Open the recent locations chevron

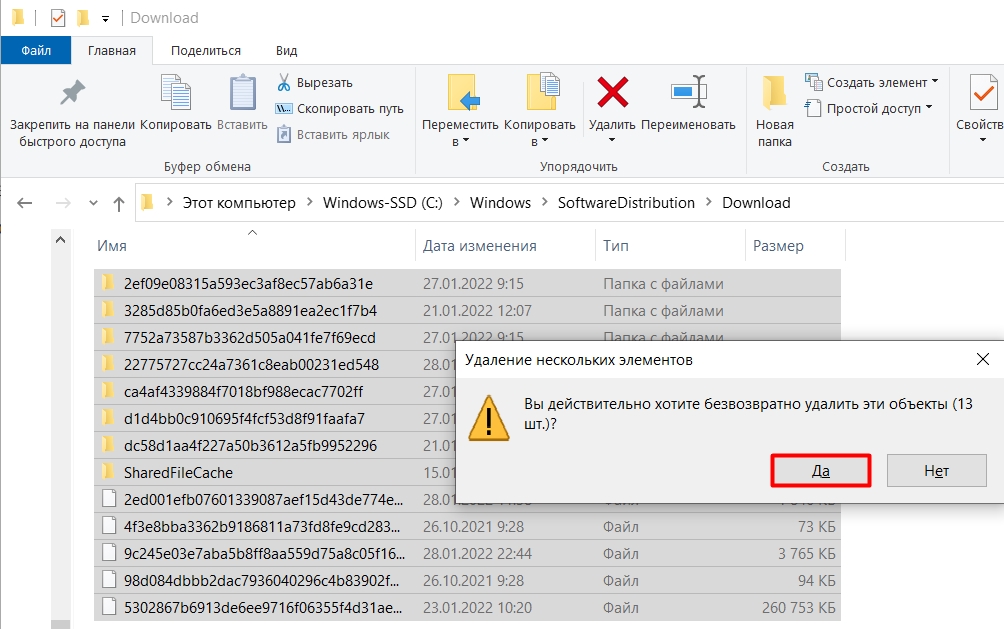pos(93,203)
